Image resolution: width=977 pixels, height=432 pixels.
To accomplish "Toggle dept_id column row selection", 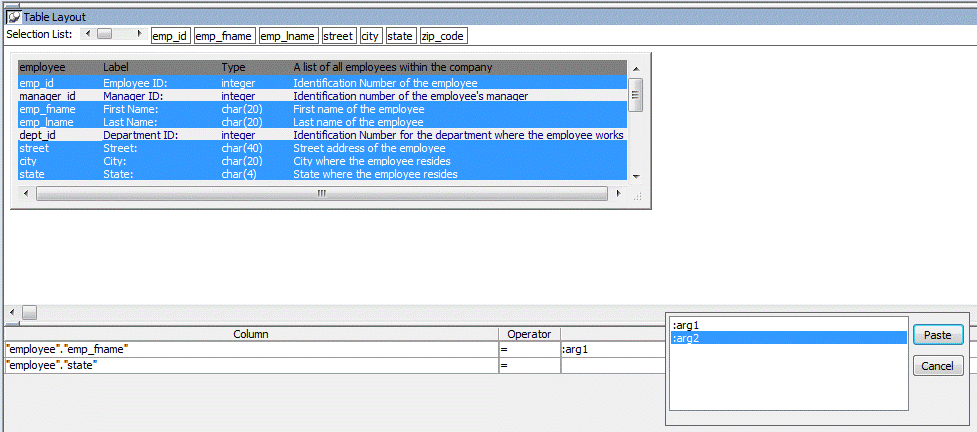I will point(38,135).
